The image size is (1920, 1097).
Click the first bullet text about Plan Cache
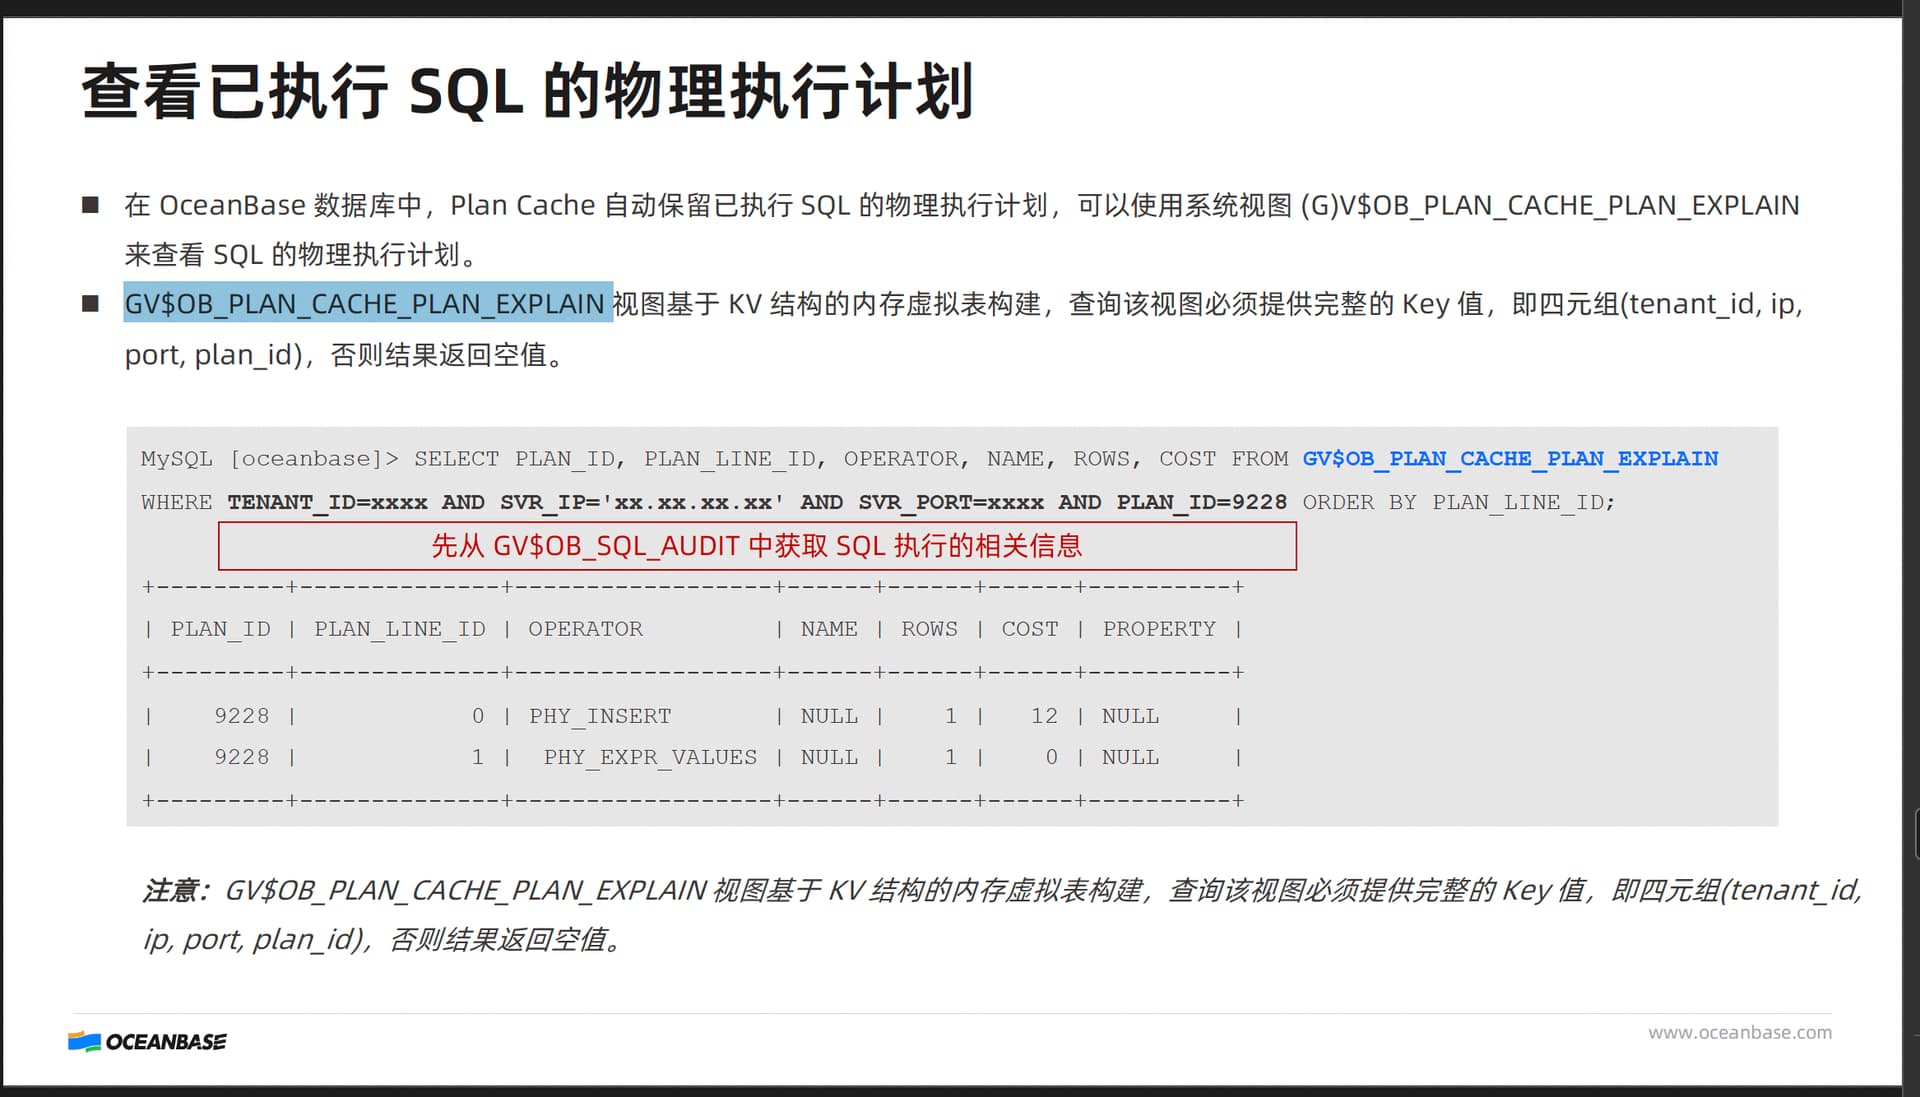coord(961,229)
